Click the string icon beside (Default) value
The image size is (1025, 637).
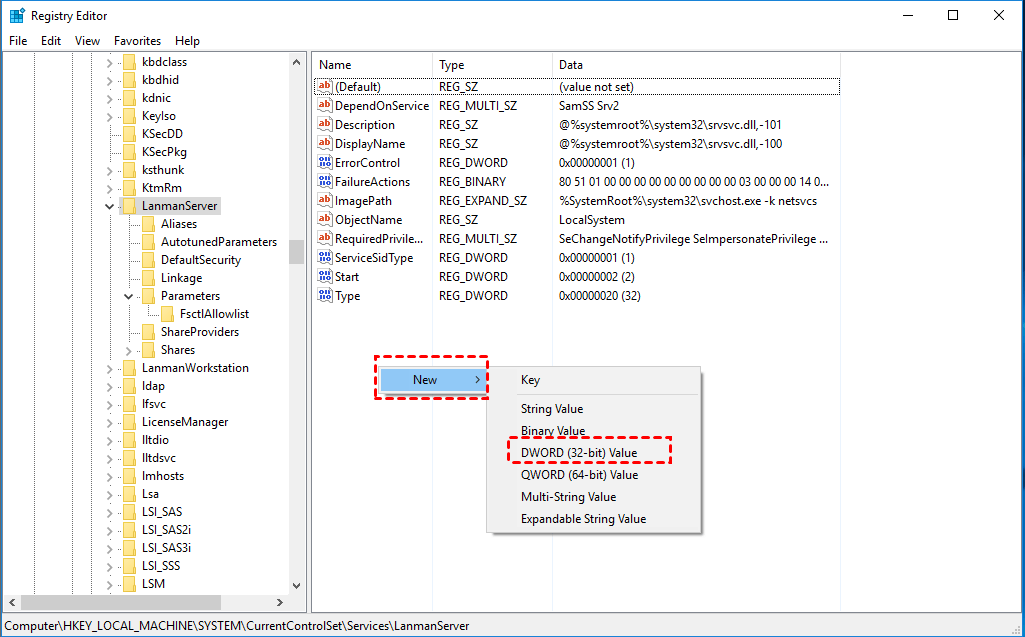click(x=324, y=86)
